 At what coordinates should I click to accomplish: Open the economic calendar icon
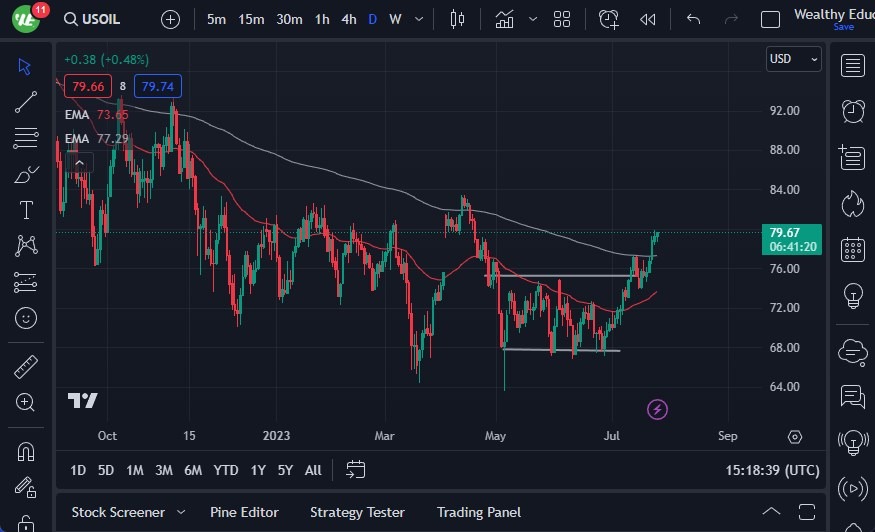852,249
